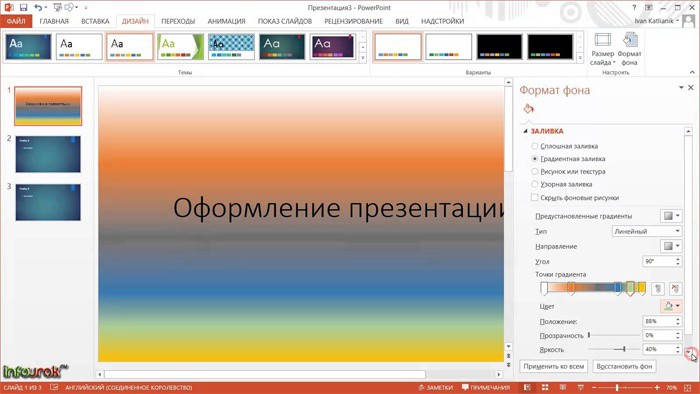Expand the themes gallery More arrow
Screen dimensions: 700x394
click(x=362, y=57)
